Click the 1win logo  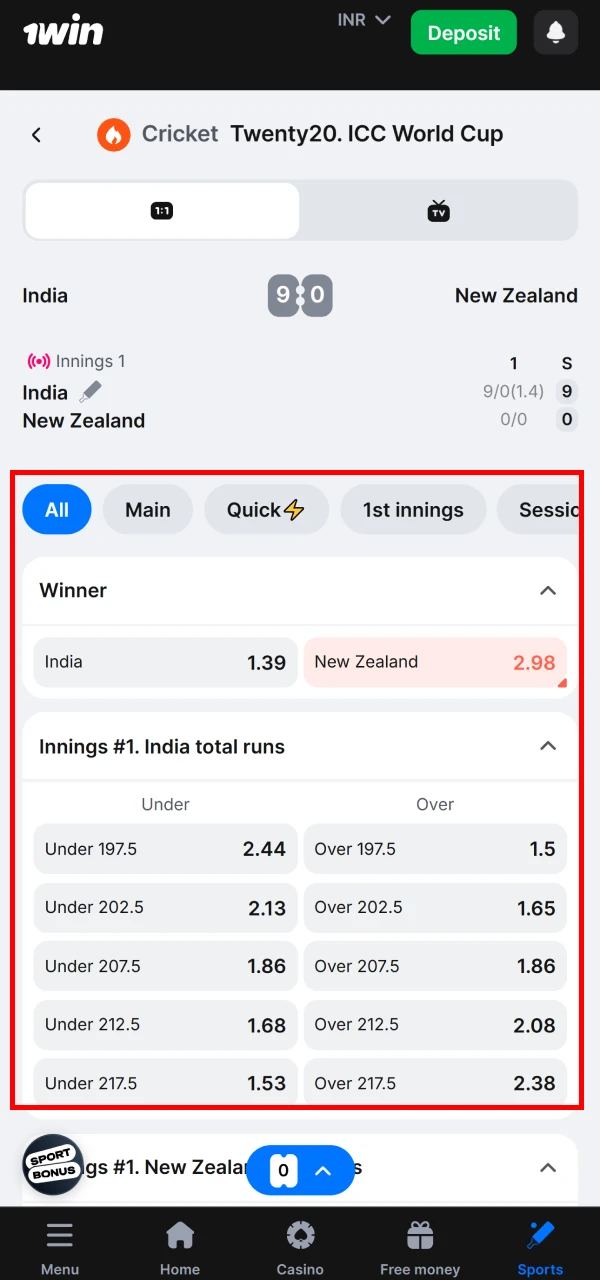pyautogui.click(x=63, y=32)
